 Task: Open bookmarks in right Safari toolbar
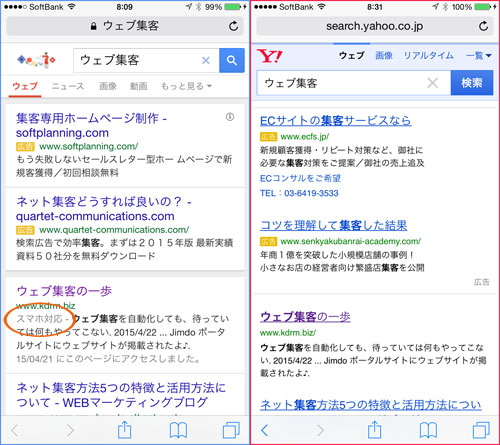point(428,430)
